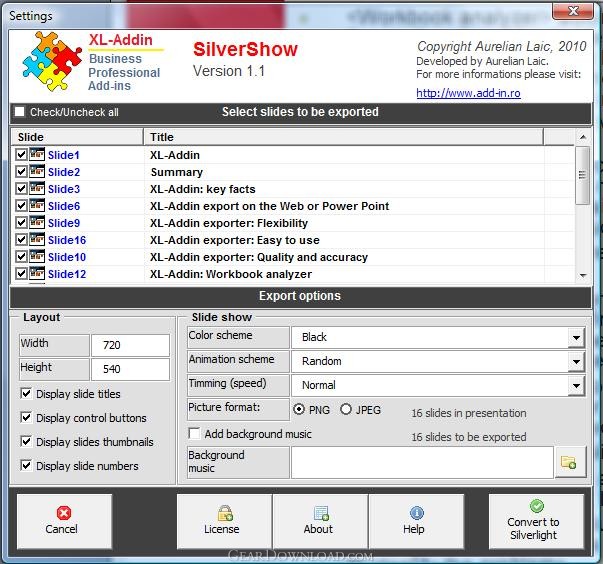Image resolution: width=603 pixels, height=564 pixels.
Task: Select the Slide16 row label
Action: pyautogui.click(x=67, y=240)
